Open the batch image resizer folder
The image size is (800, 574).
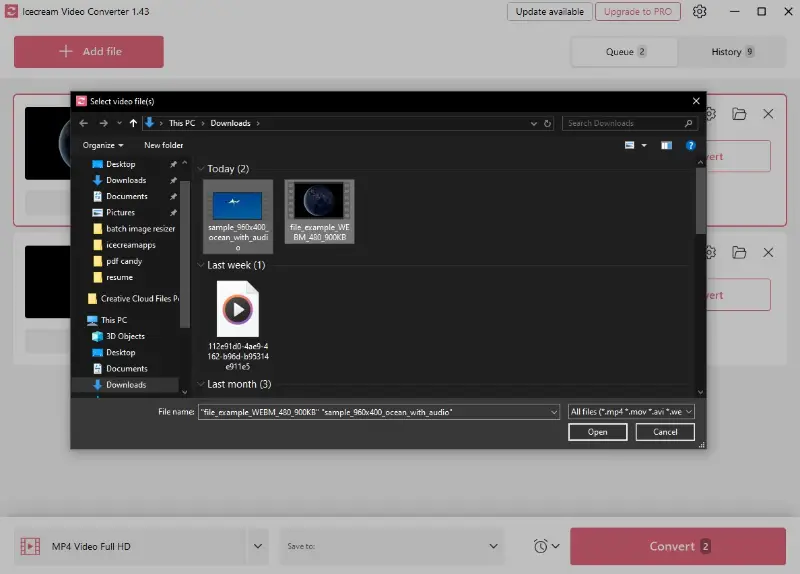(140, 229)
